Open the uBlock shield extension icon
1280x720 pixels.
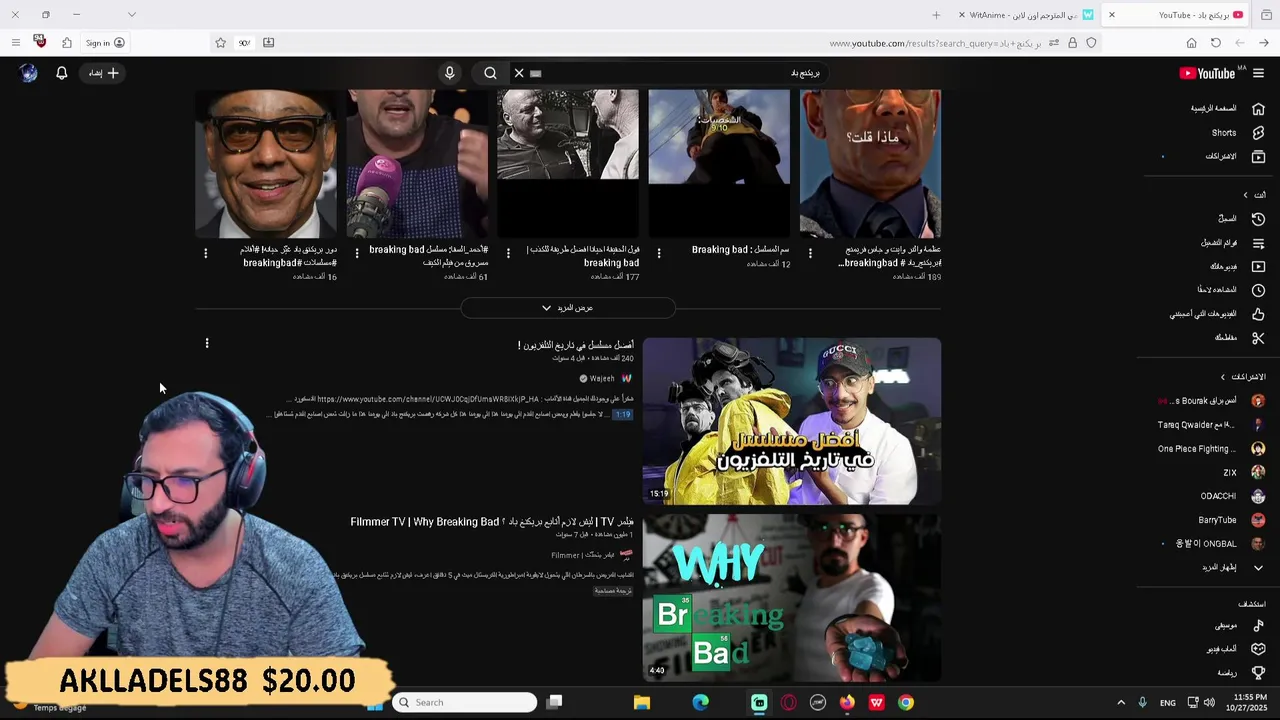click(40, 42)
